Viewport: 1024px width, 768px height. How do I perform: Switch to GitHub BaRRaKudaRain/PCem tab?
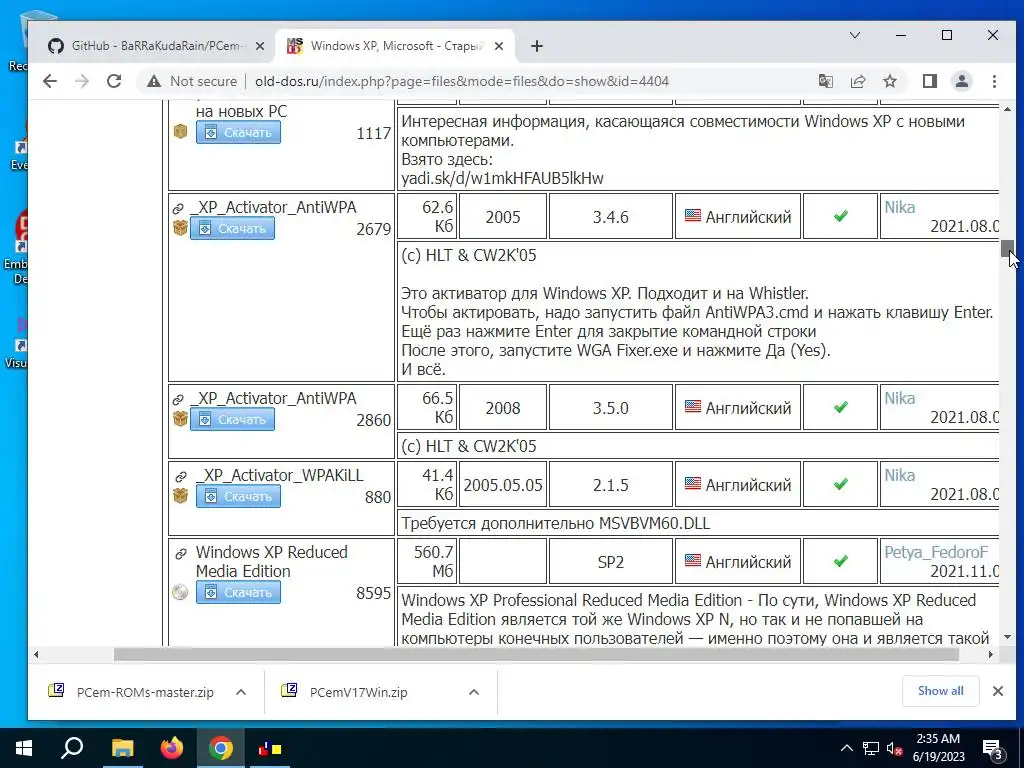157,46
